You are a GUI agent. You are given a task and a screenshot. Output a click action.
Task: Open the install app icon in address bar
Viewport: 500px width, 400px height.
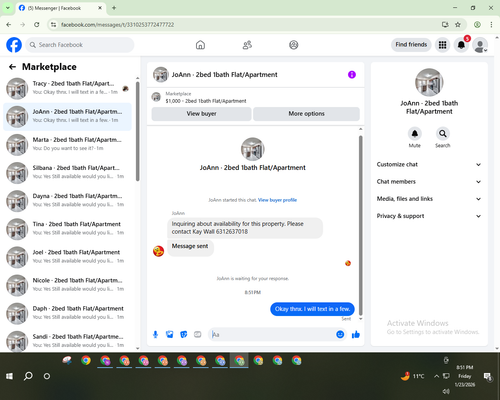pos(445,25)
